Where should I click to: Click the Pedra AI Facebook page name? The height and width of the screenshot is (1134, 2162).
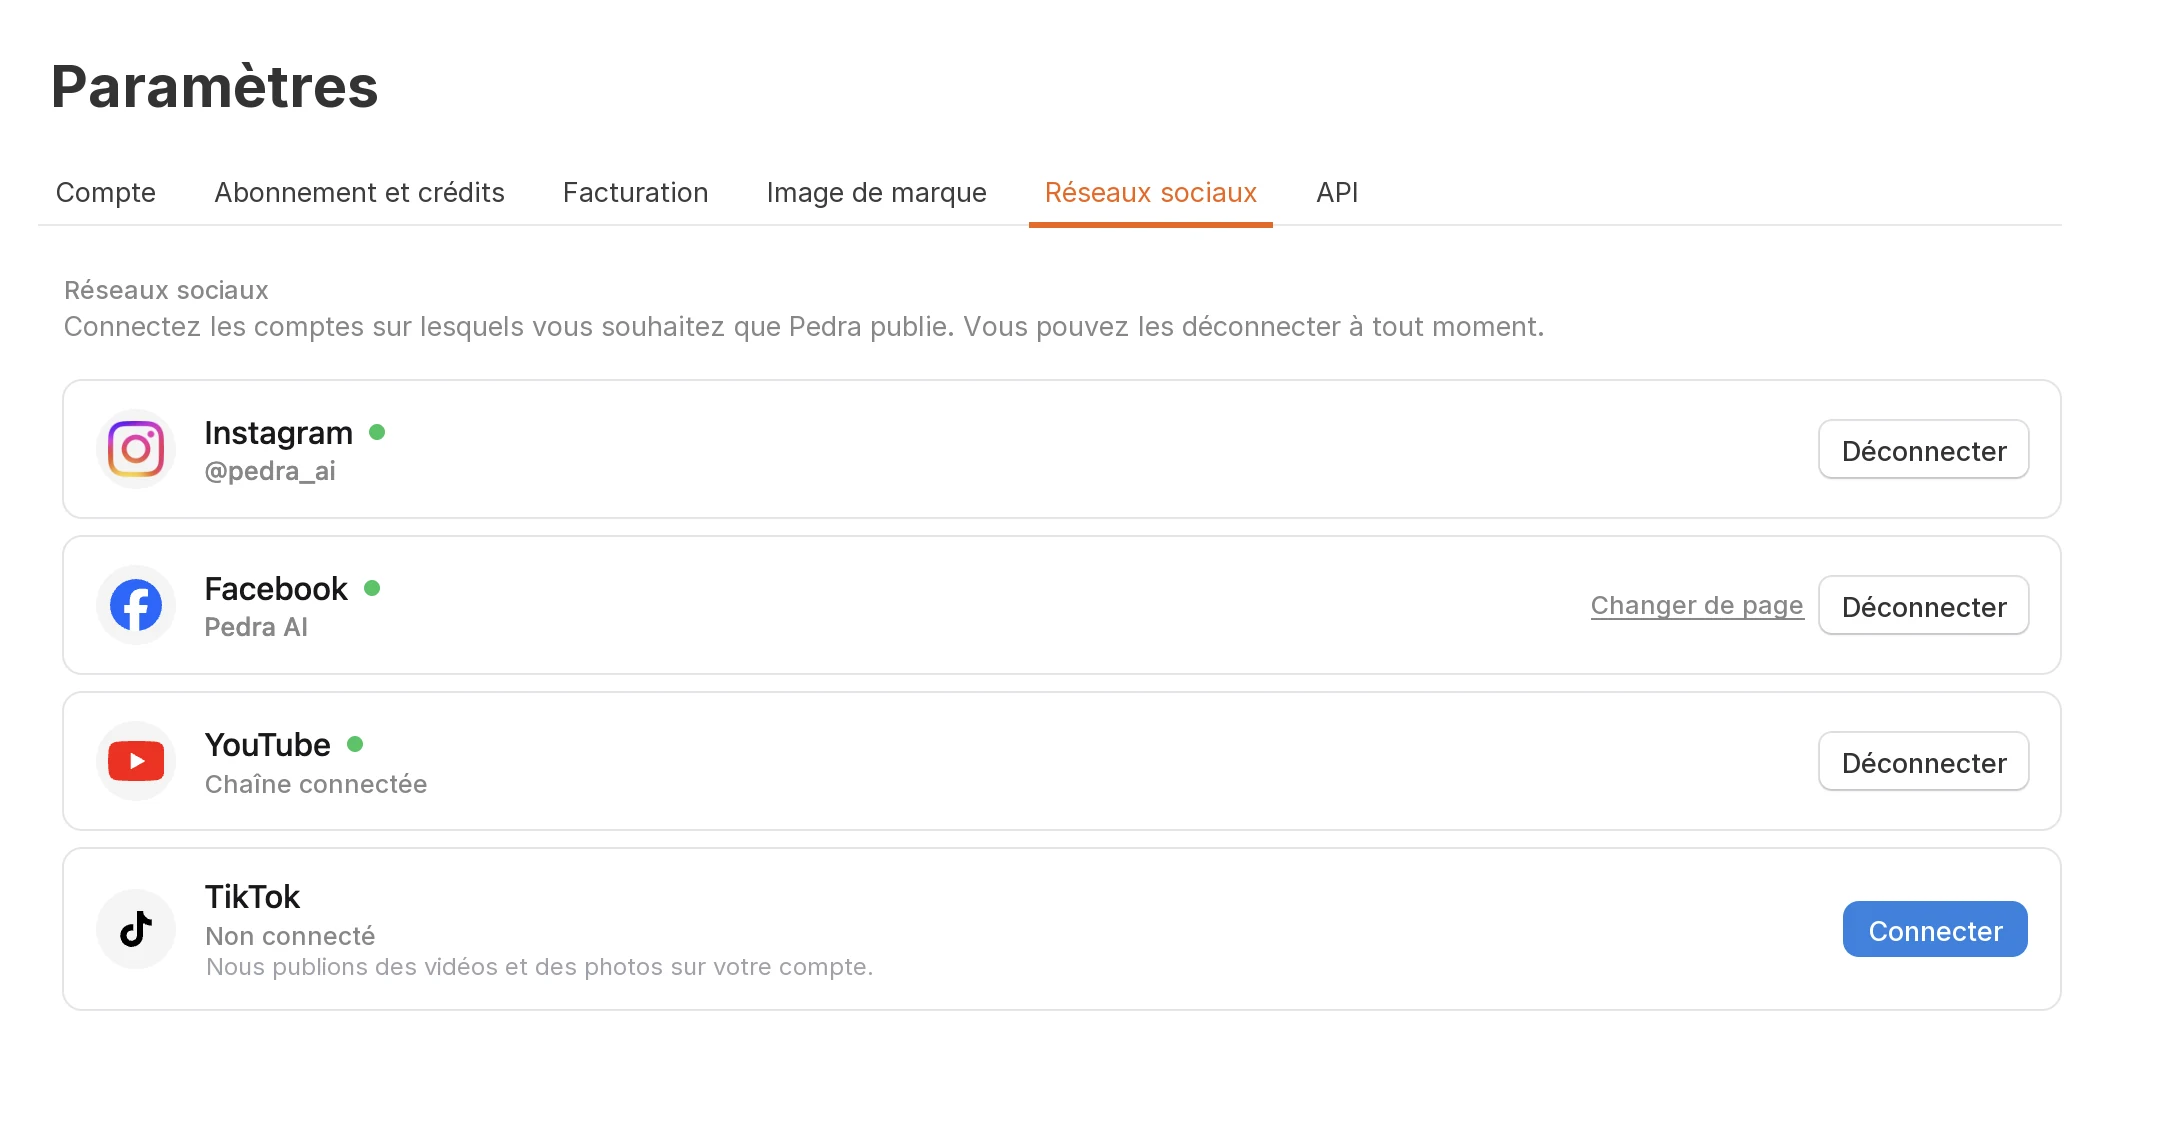click(256, 627)
